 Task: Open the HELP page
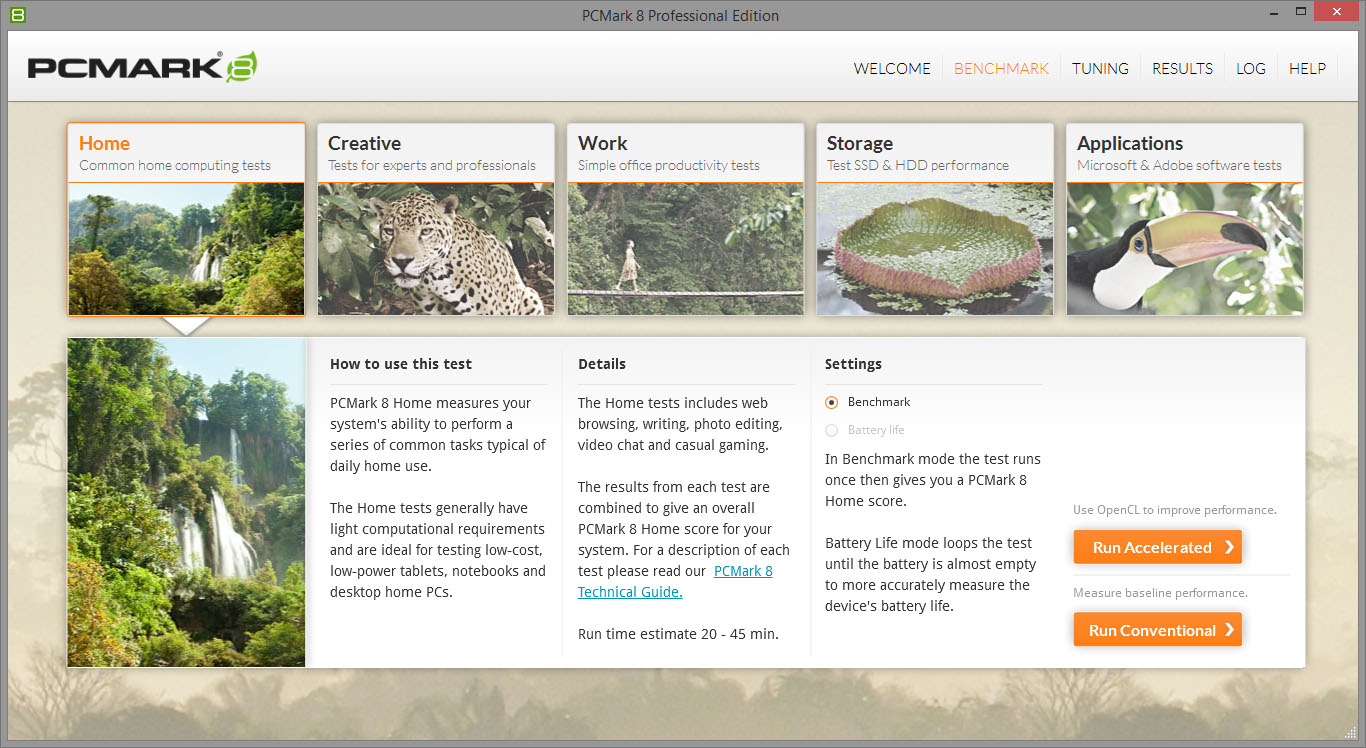coord(1307,69)
